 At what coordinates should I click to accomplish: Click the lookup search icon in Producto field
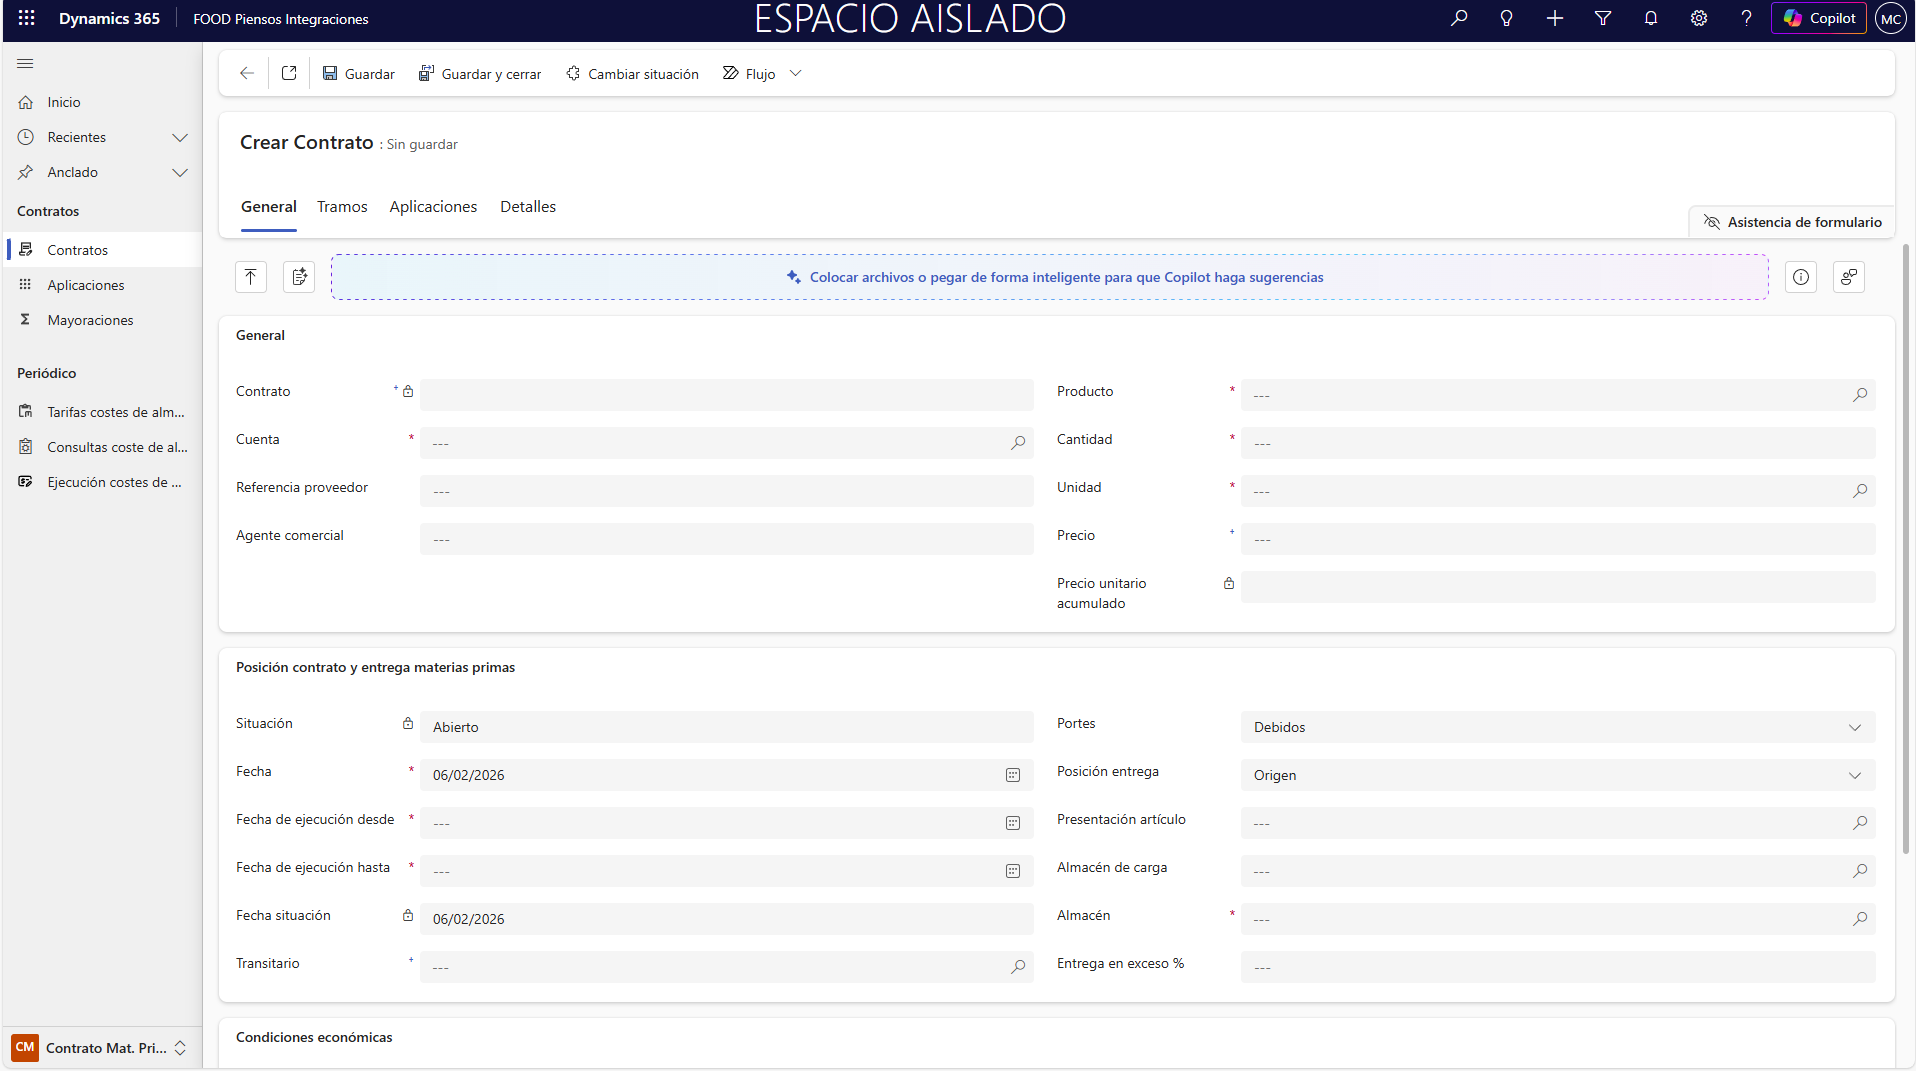(1860, 395)
